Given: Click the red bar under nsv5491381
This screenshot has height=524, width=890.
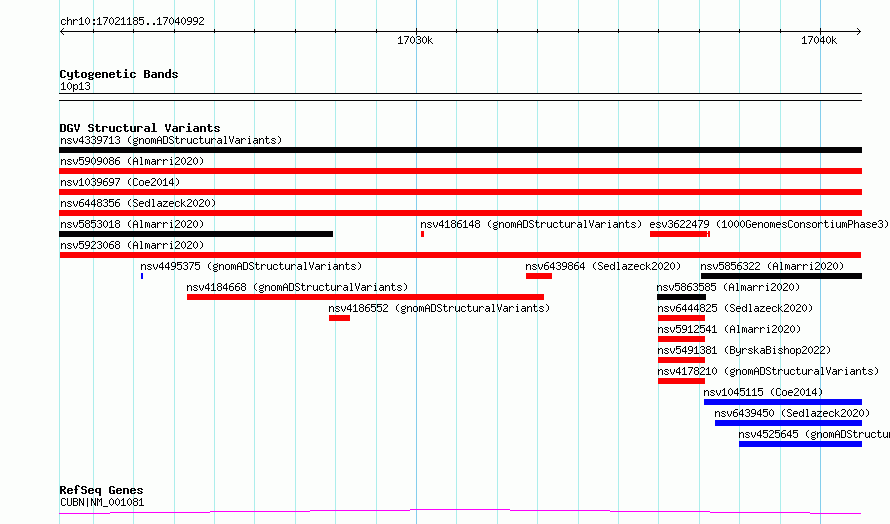Looking at the screenshot, I should pos(681,360).
